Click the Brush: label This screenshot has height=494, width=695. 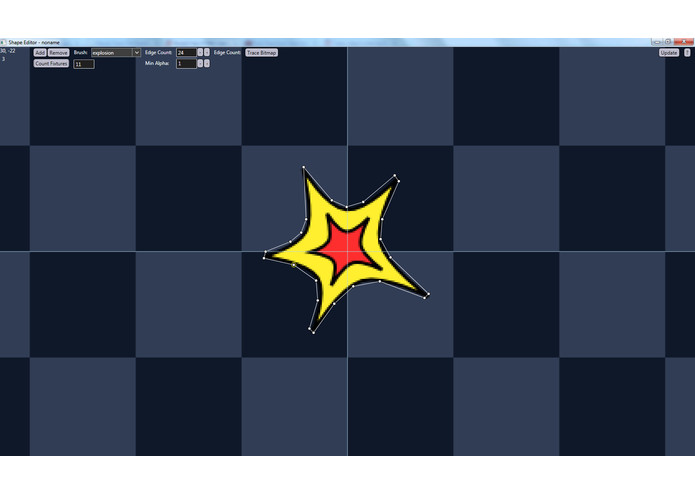coord(80,52)
